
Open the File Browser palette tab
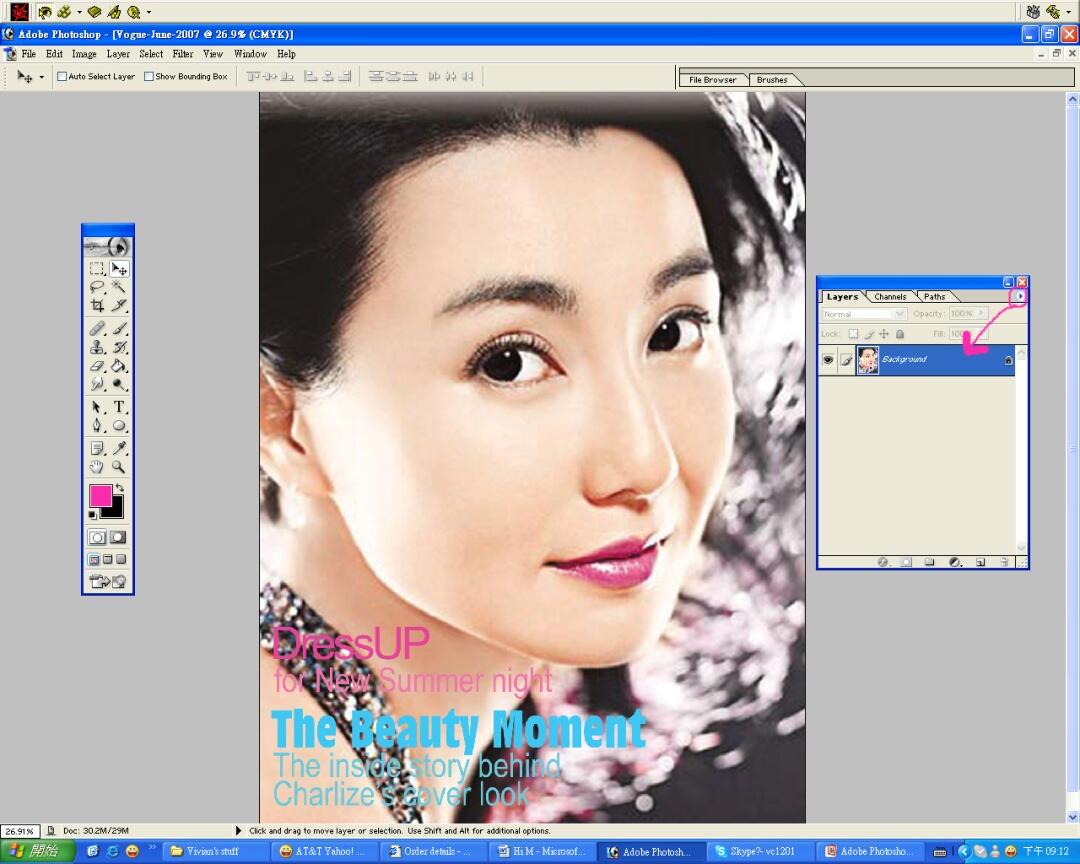[x=712, y=80]
